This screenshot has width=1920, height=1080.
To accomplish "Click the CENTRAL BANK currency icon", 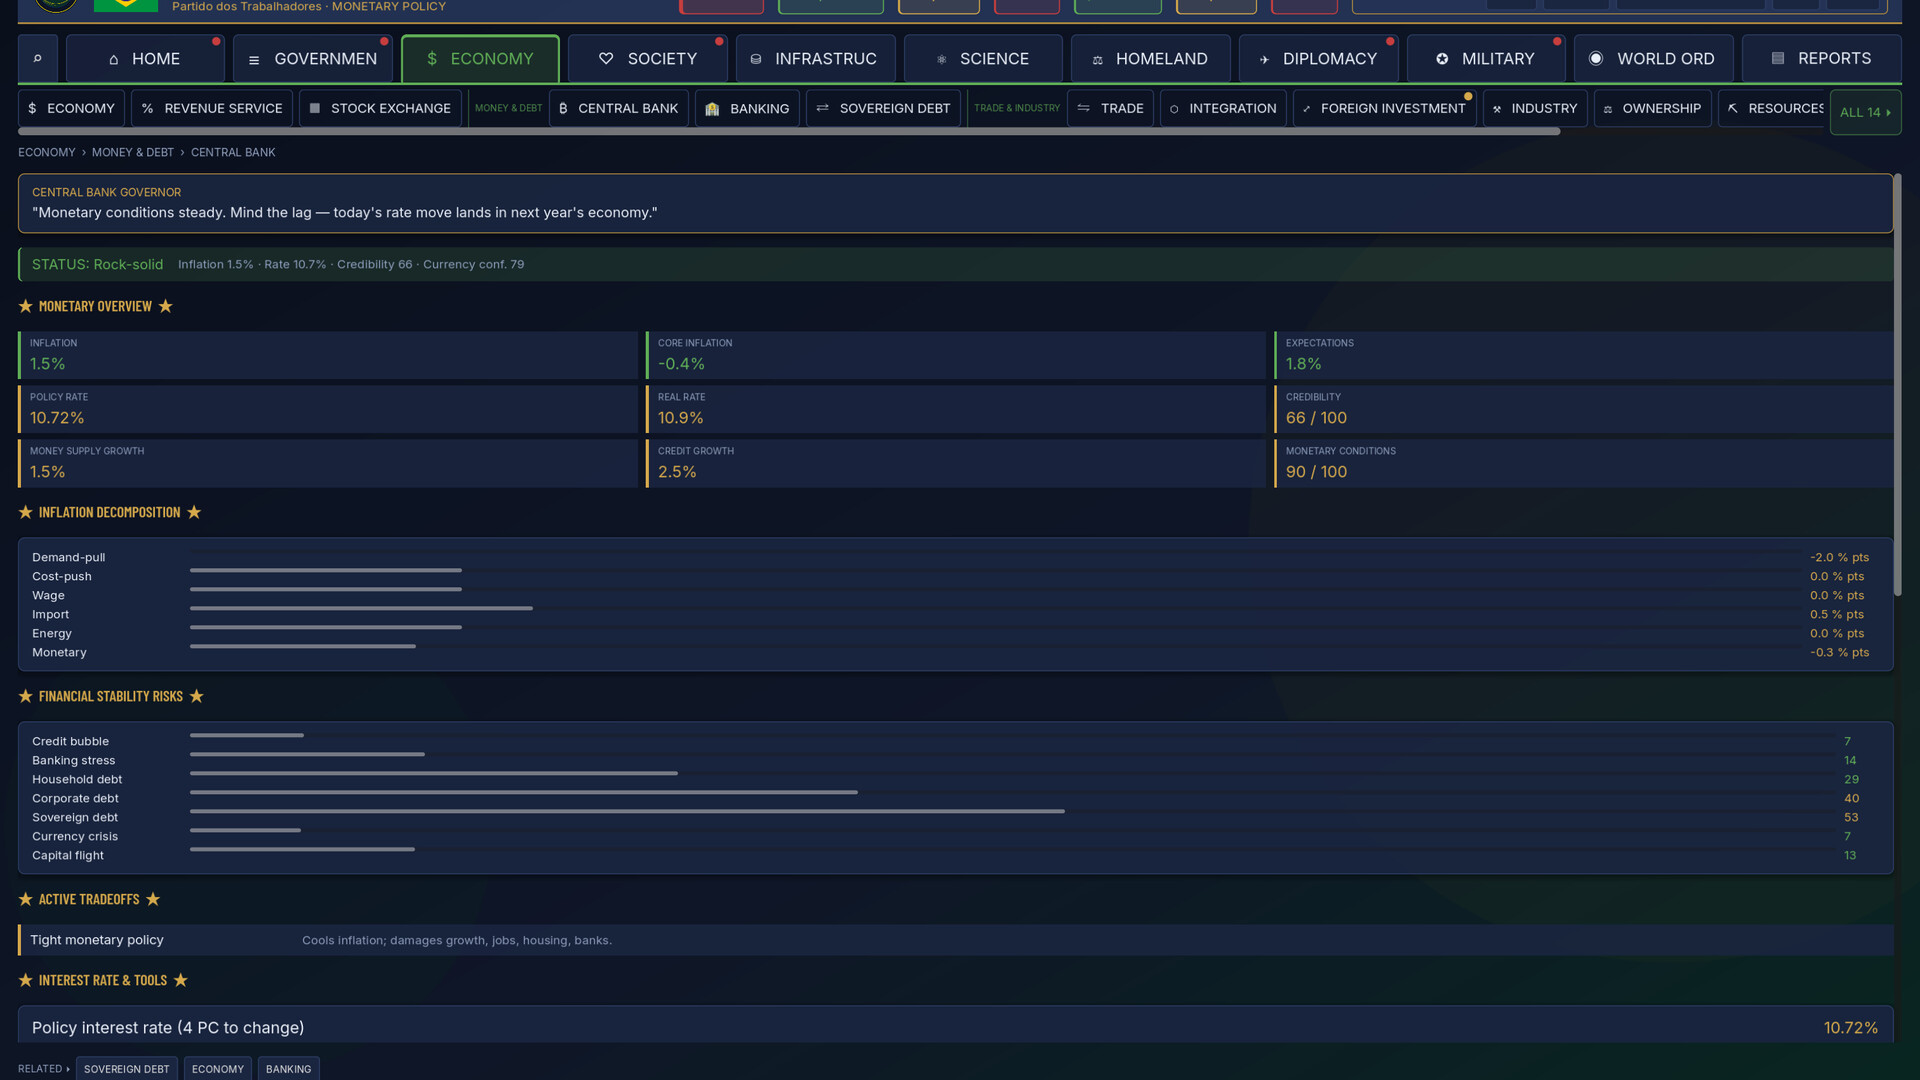I will pyautogui.click(x=563, y=108).
